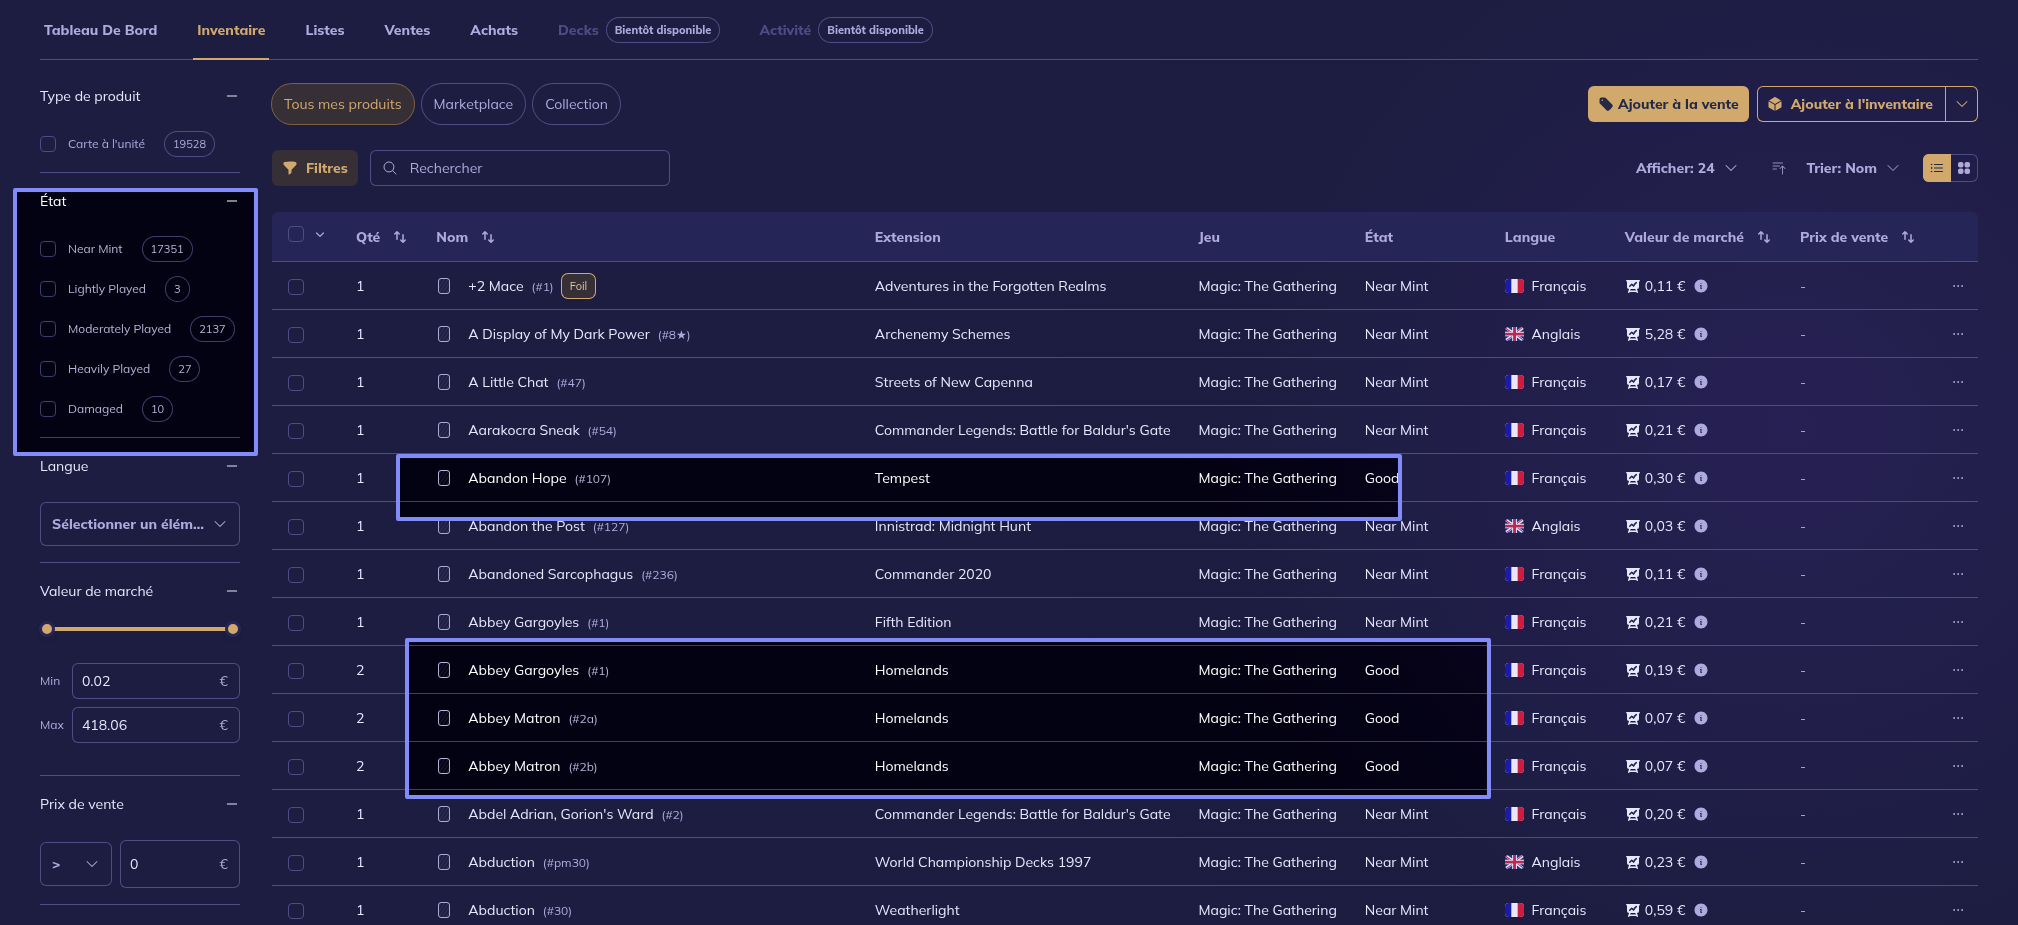The image size is (2018, 925).
Task: Sort by Prix de vente arrows
Action: (1908, 237)
